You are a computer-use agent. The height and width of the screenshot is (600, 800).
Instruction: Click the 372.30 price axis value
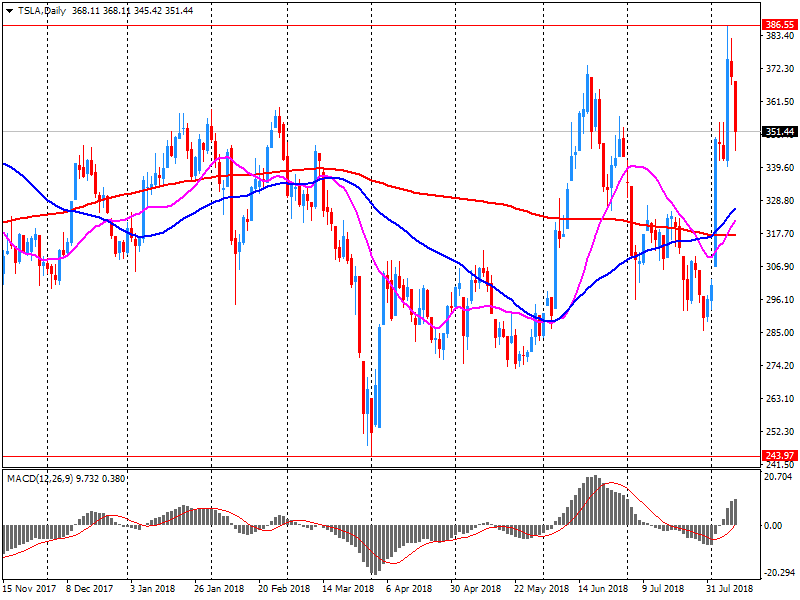coord(780,68)
